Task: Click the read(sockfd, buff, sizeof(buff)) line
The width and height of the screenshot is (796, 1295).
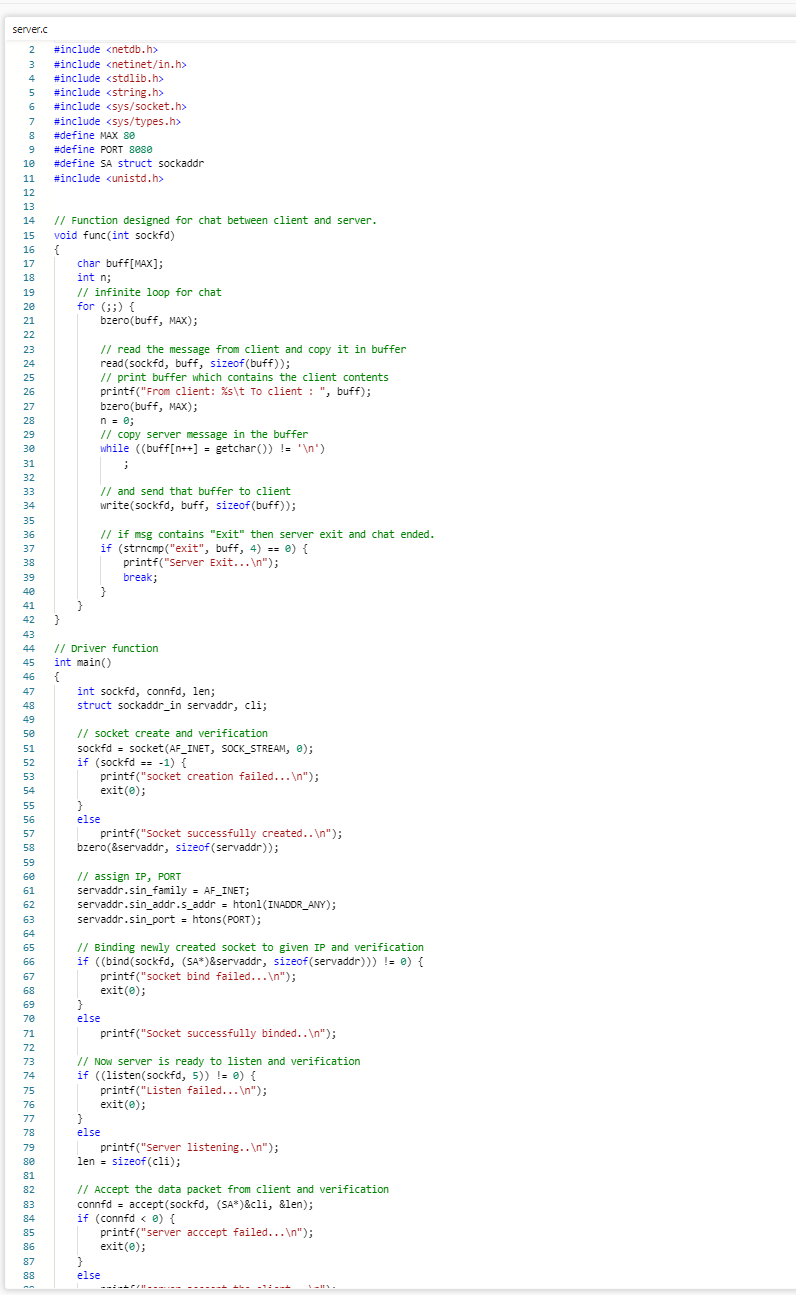Action: (x=195, y=363)
